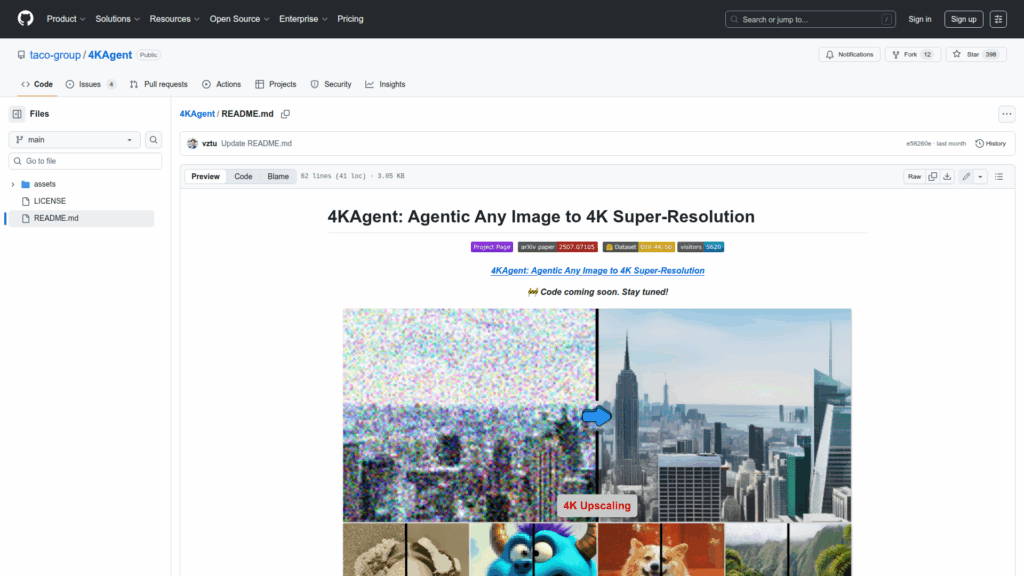Select the assets folder
The width and height of the screenshot is (1024, 576).
coord(44,184)
